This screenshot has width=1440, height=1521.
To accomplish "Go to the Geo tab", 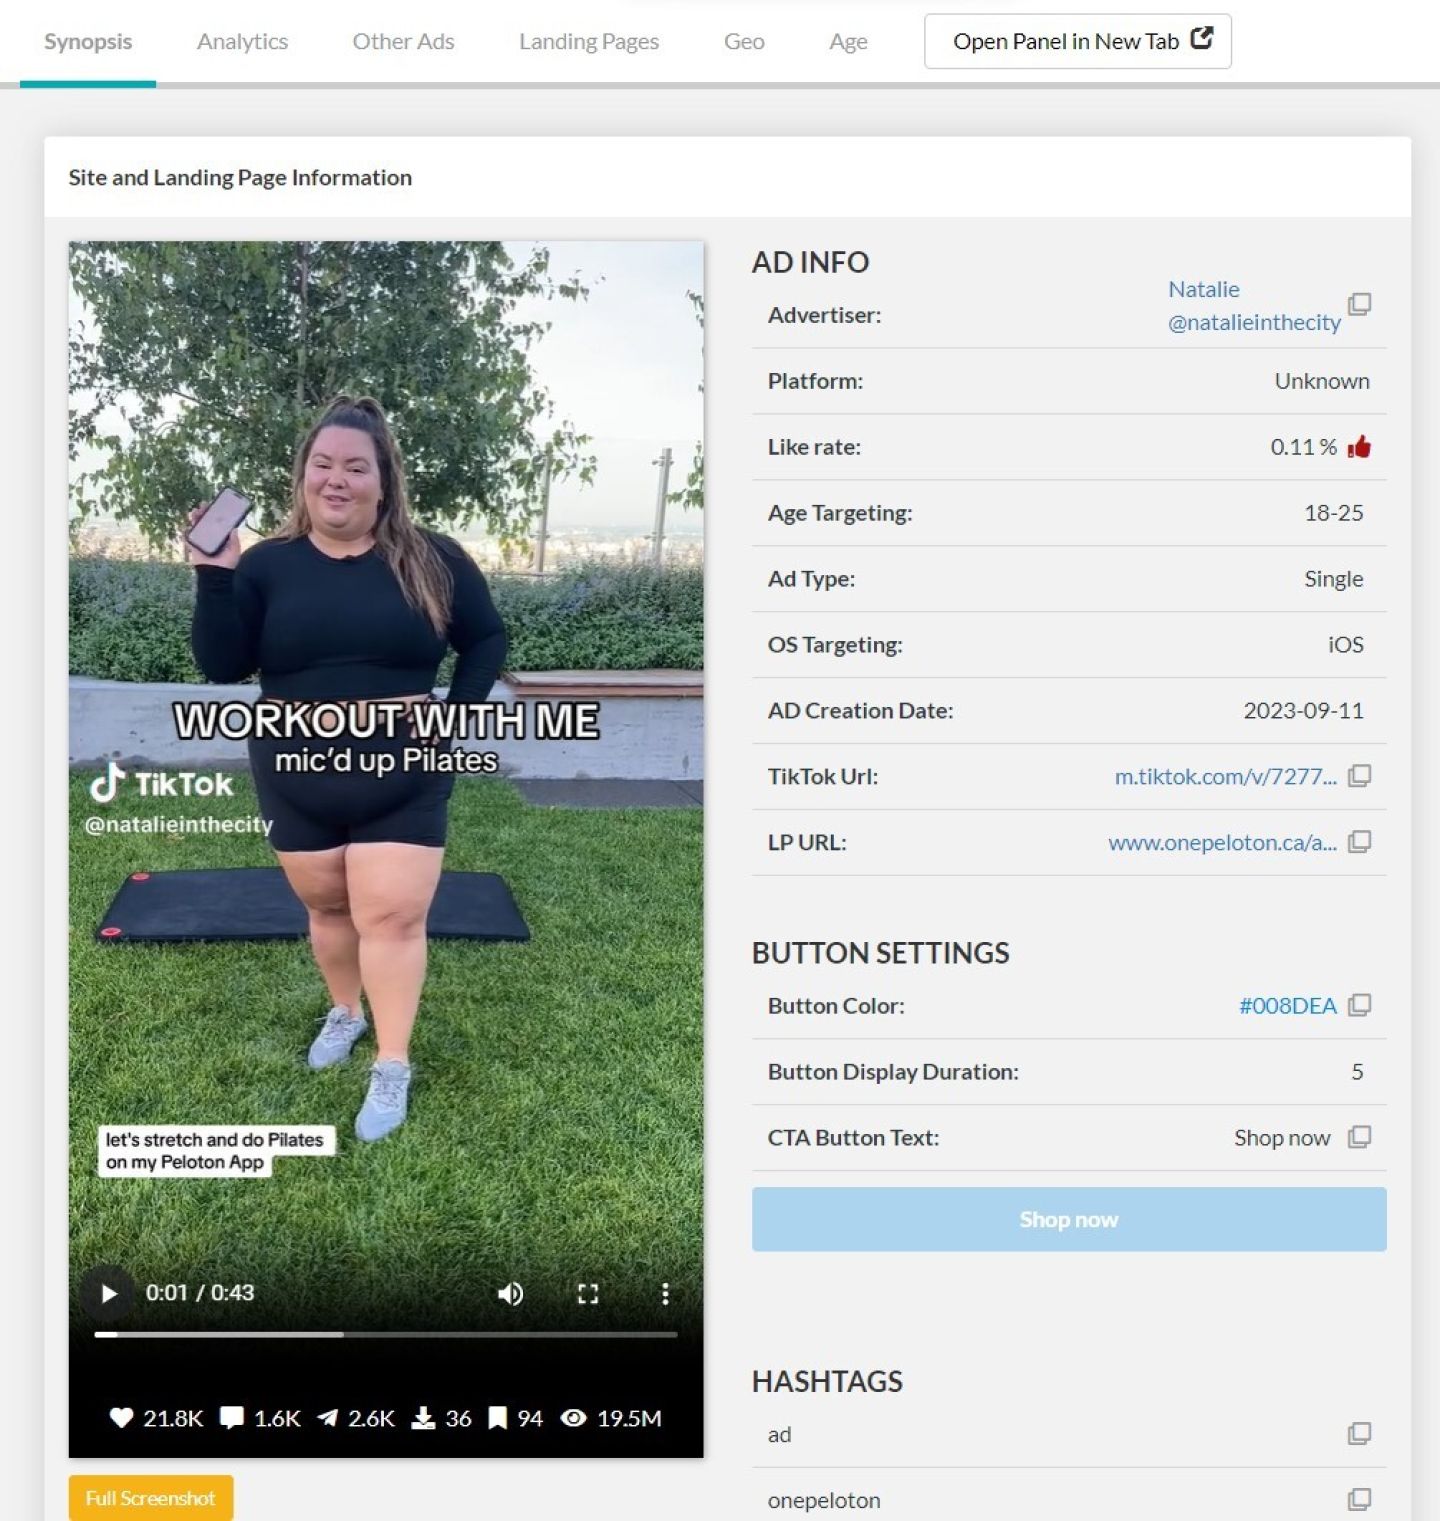I will 743,42.
